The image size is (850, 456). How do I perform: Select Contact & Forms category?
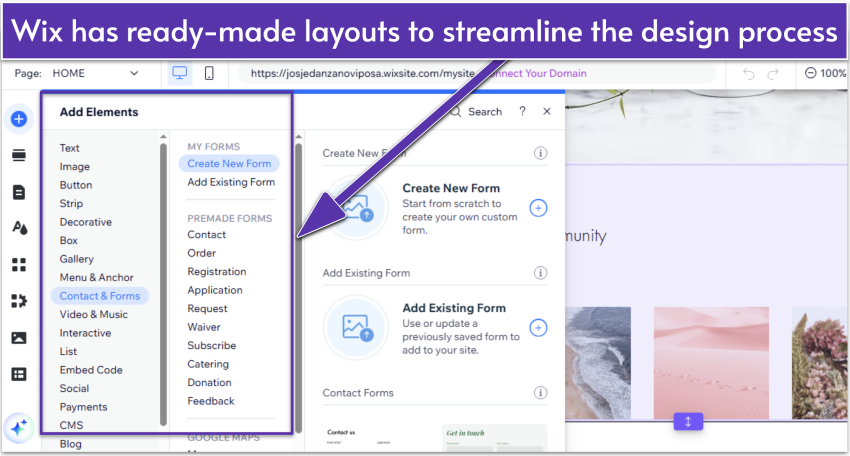pyautogui.click(x=100, y=296)
